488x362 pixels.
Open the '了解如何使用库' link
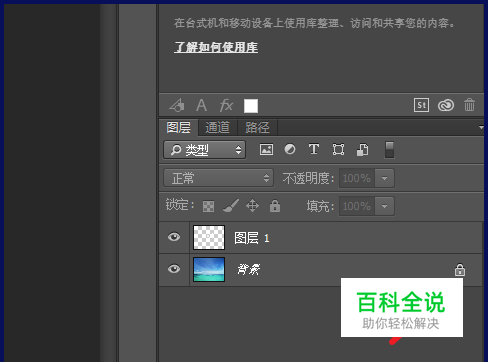pyautogui.click(x=216, y=47)
